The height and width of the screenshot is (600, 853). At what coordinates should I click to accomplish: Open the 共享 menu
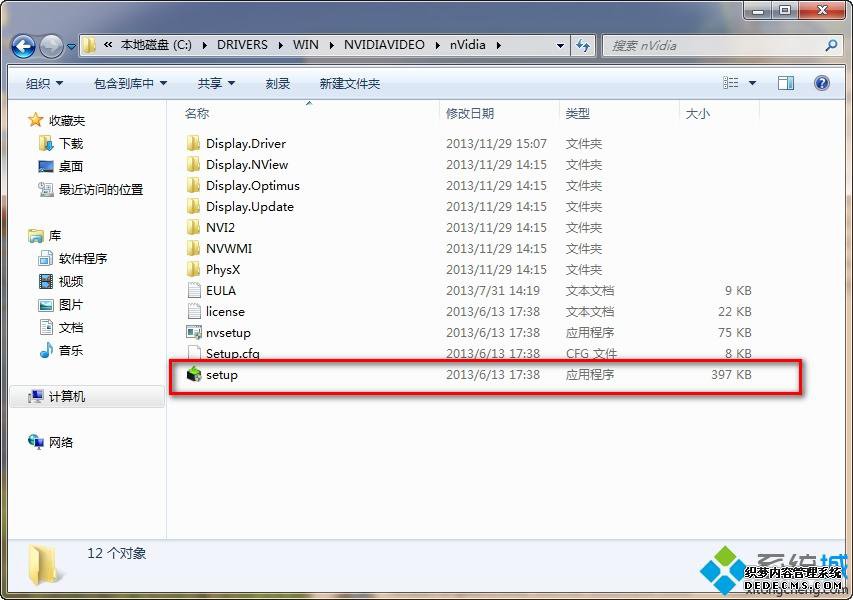(x=216, y=83)
